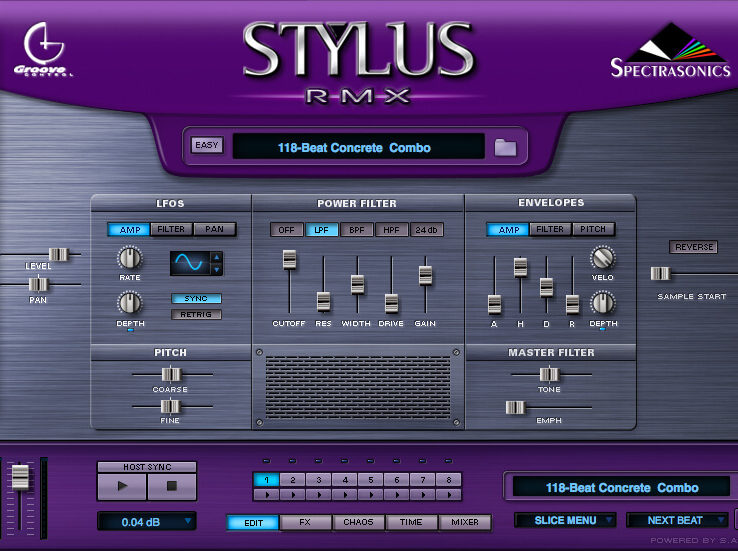Select part 5 button

[x=371, y=480]
